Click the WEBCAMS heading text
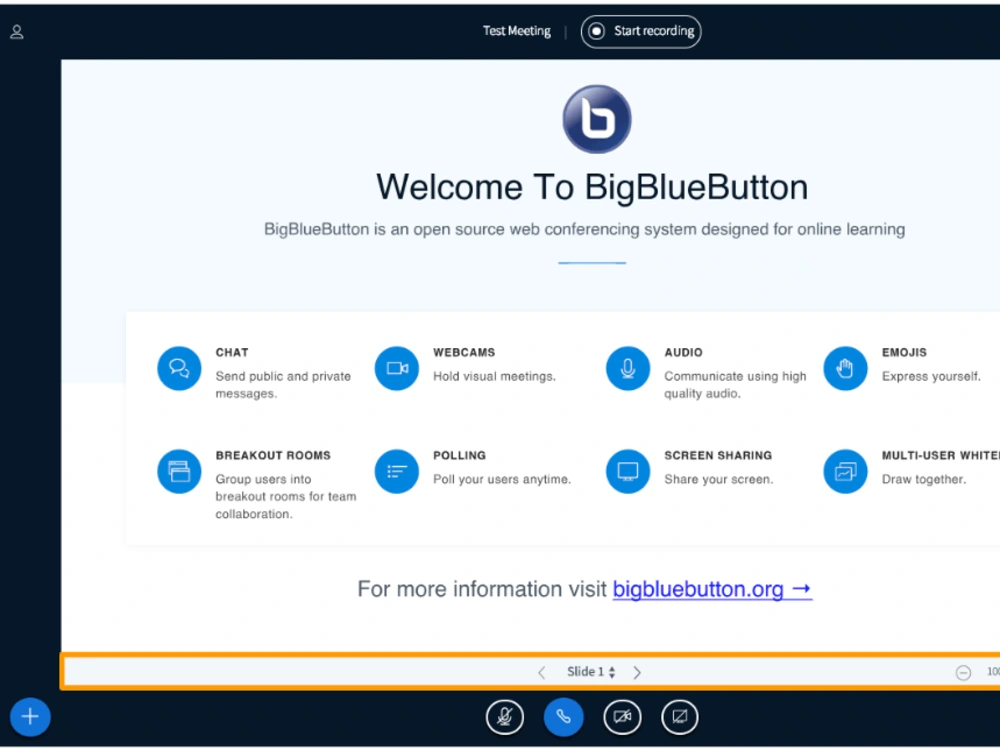 coord(464,353)
